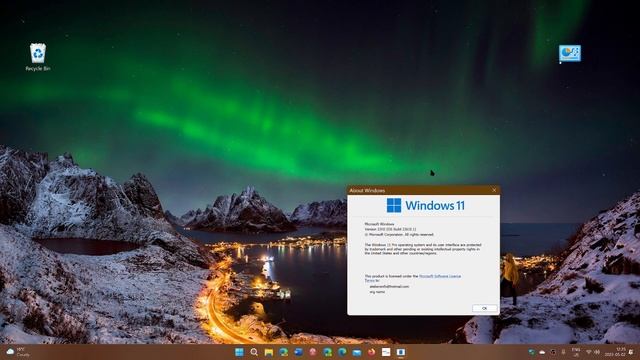Select the licensed email address text
The height and width of the screenshot is (360, 640).
(x=389, y=287)
